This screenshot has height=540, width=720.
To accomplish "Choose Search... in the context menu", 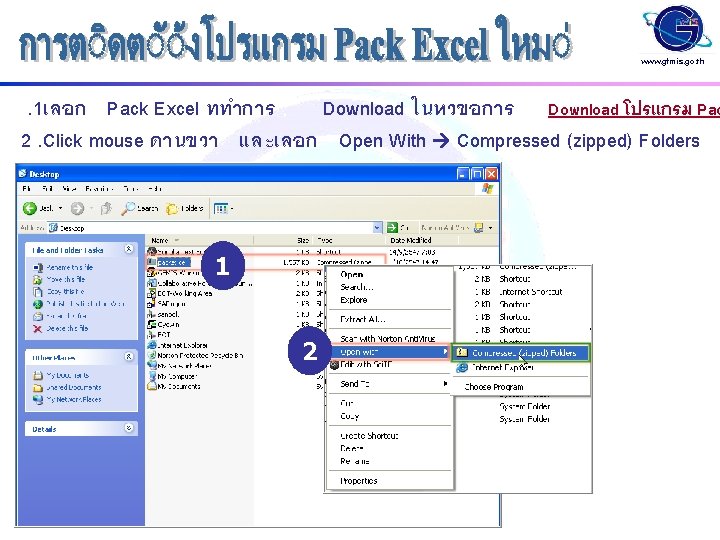I will coord(390,287).
